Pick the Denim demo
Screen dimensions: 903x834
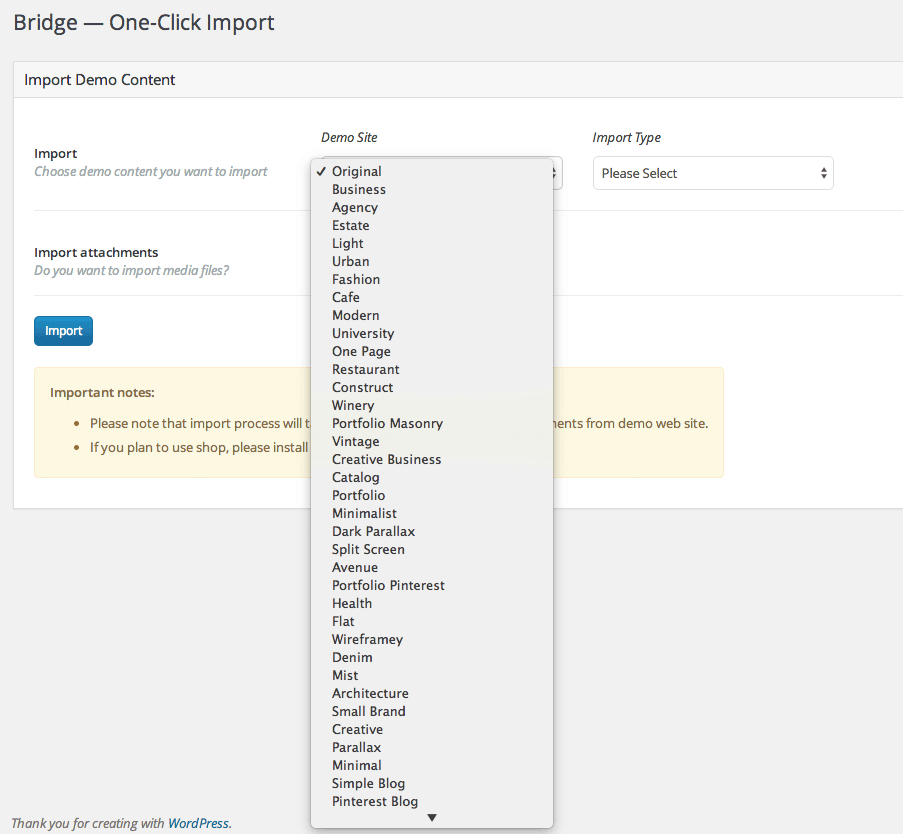[x=431, y=657]
